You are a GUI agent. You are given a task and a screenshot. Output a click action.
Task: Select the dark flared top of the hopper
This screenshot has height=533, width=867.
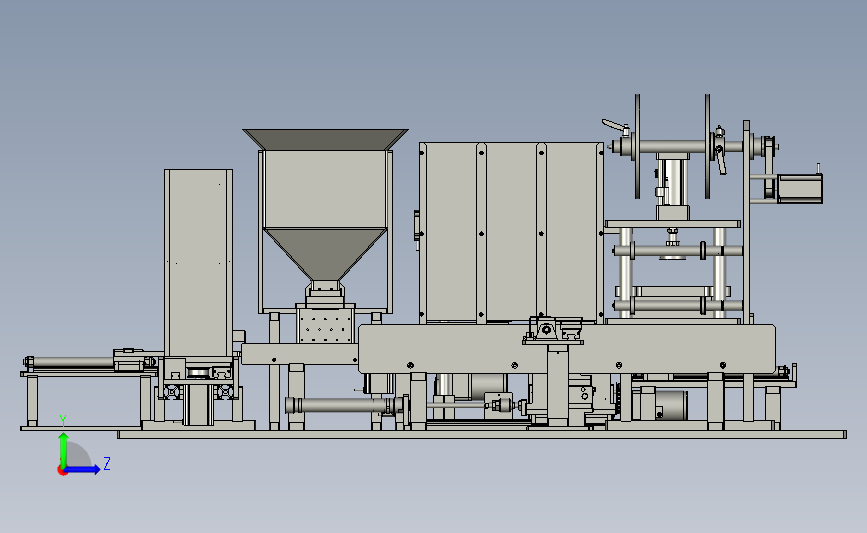pos(325,139)
